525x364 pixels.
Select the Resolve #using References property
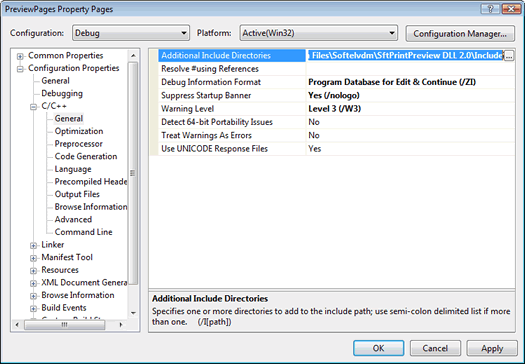(x=232, y=69)
